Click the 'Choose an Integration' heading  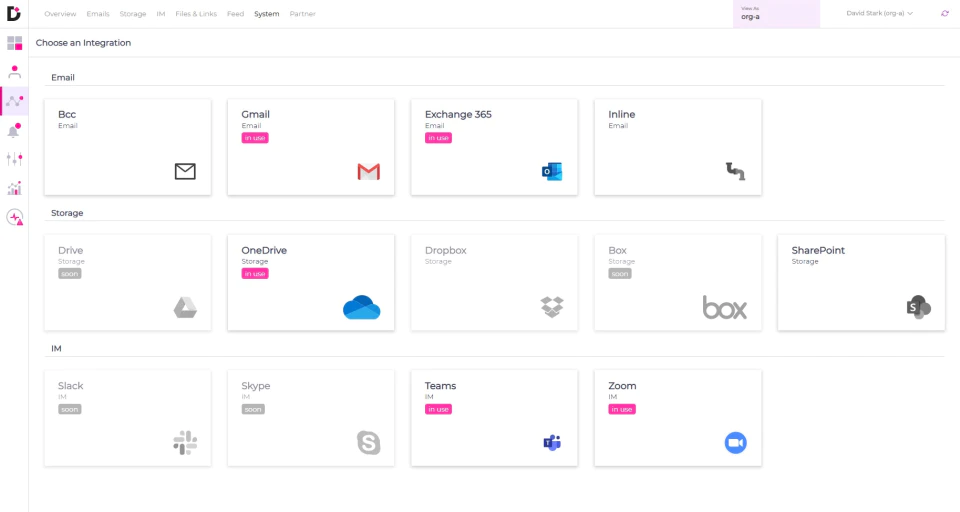83,43
